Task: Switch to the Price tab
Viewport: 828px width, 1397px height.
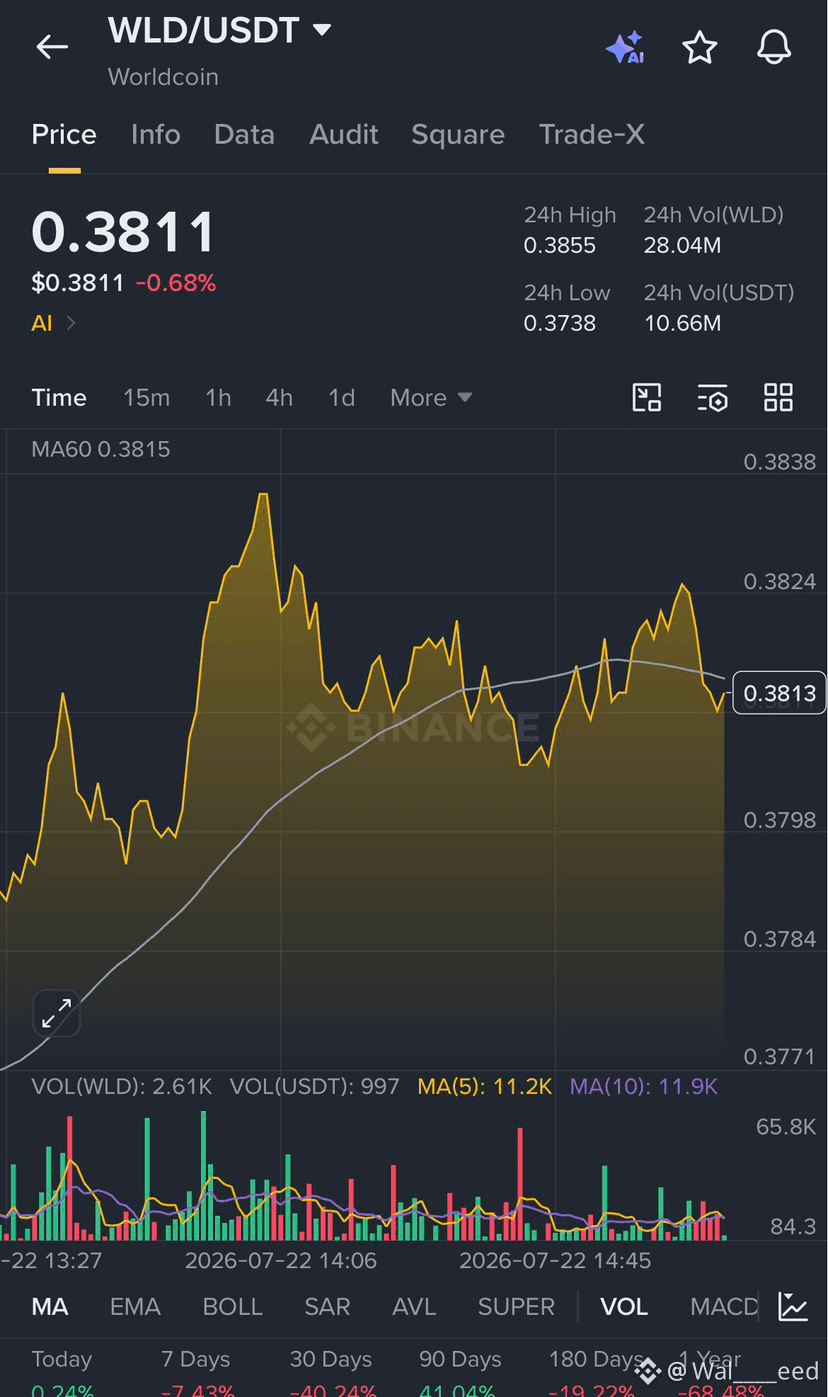Action: pos(64,134)
